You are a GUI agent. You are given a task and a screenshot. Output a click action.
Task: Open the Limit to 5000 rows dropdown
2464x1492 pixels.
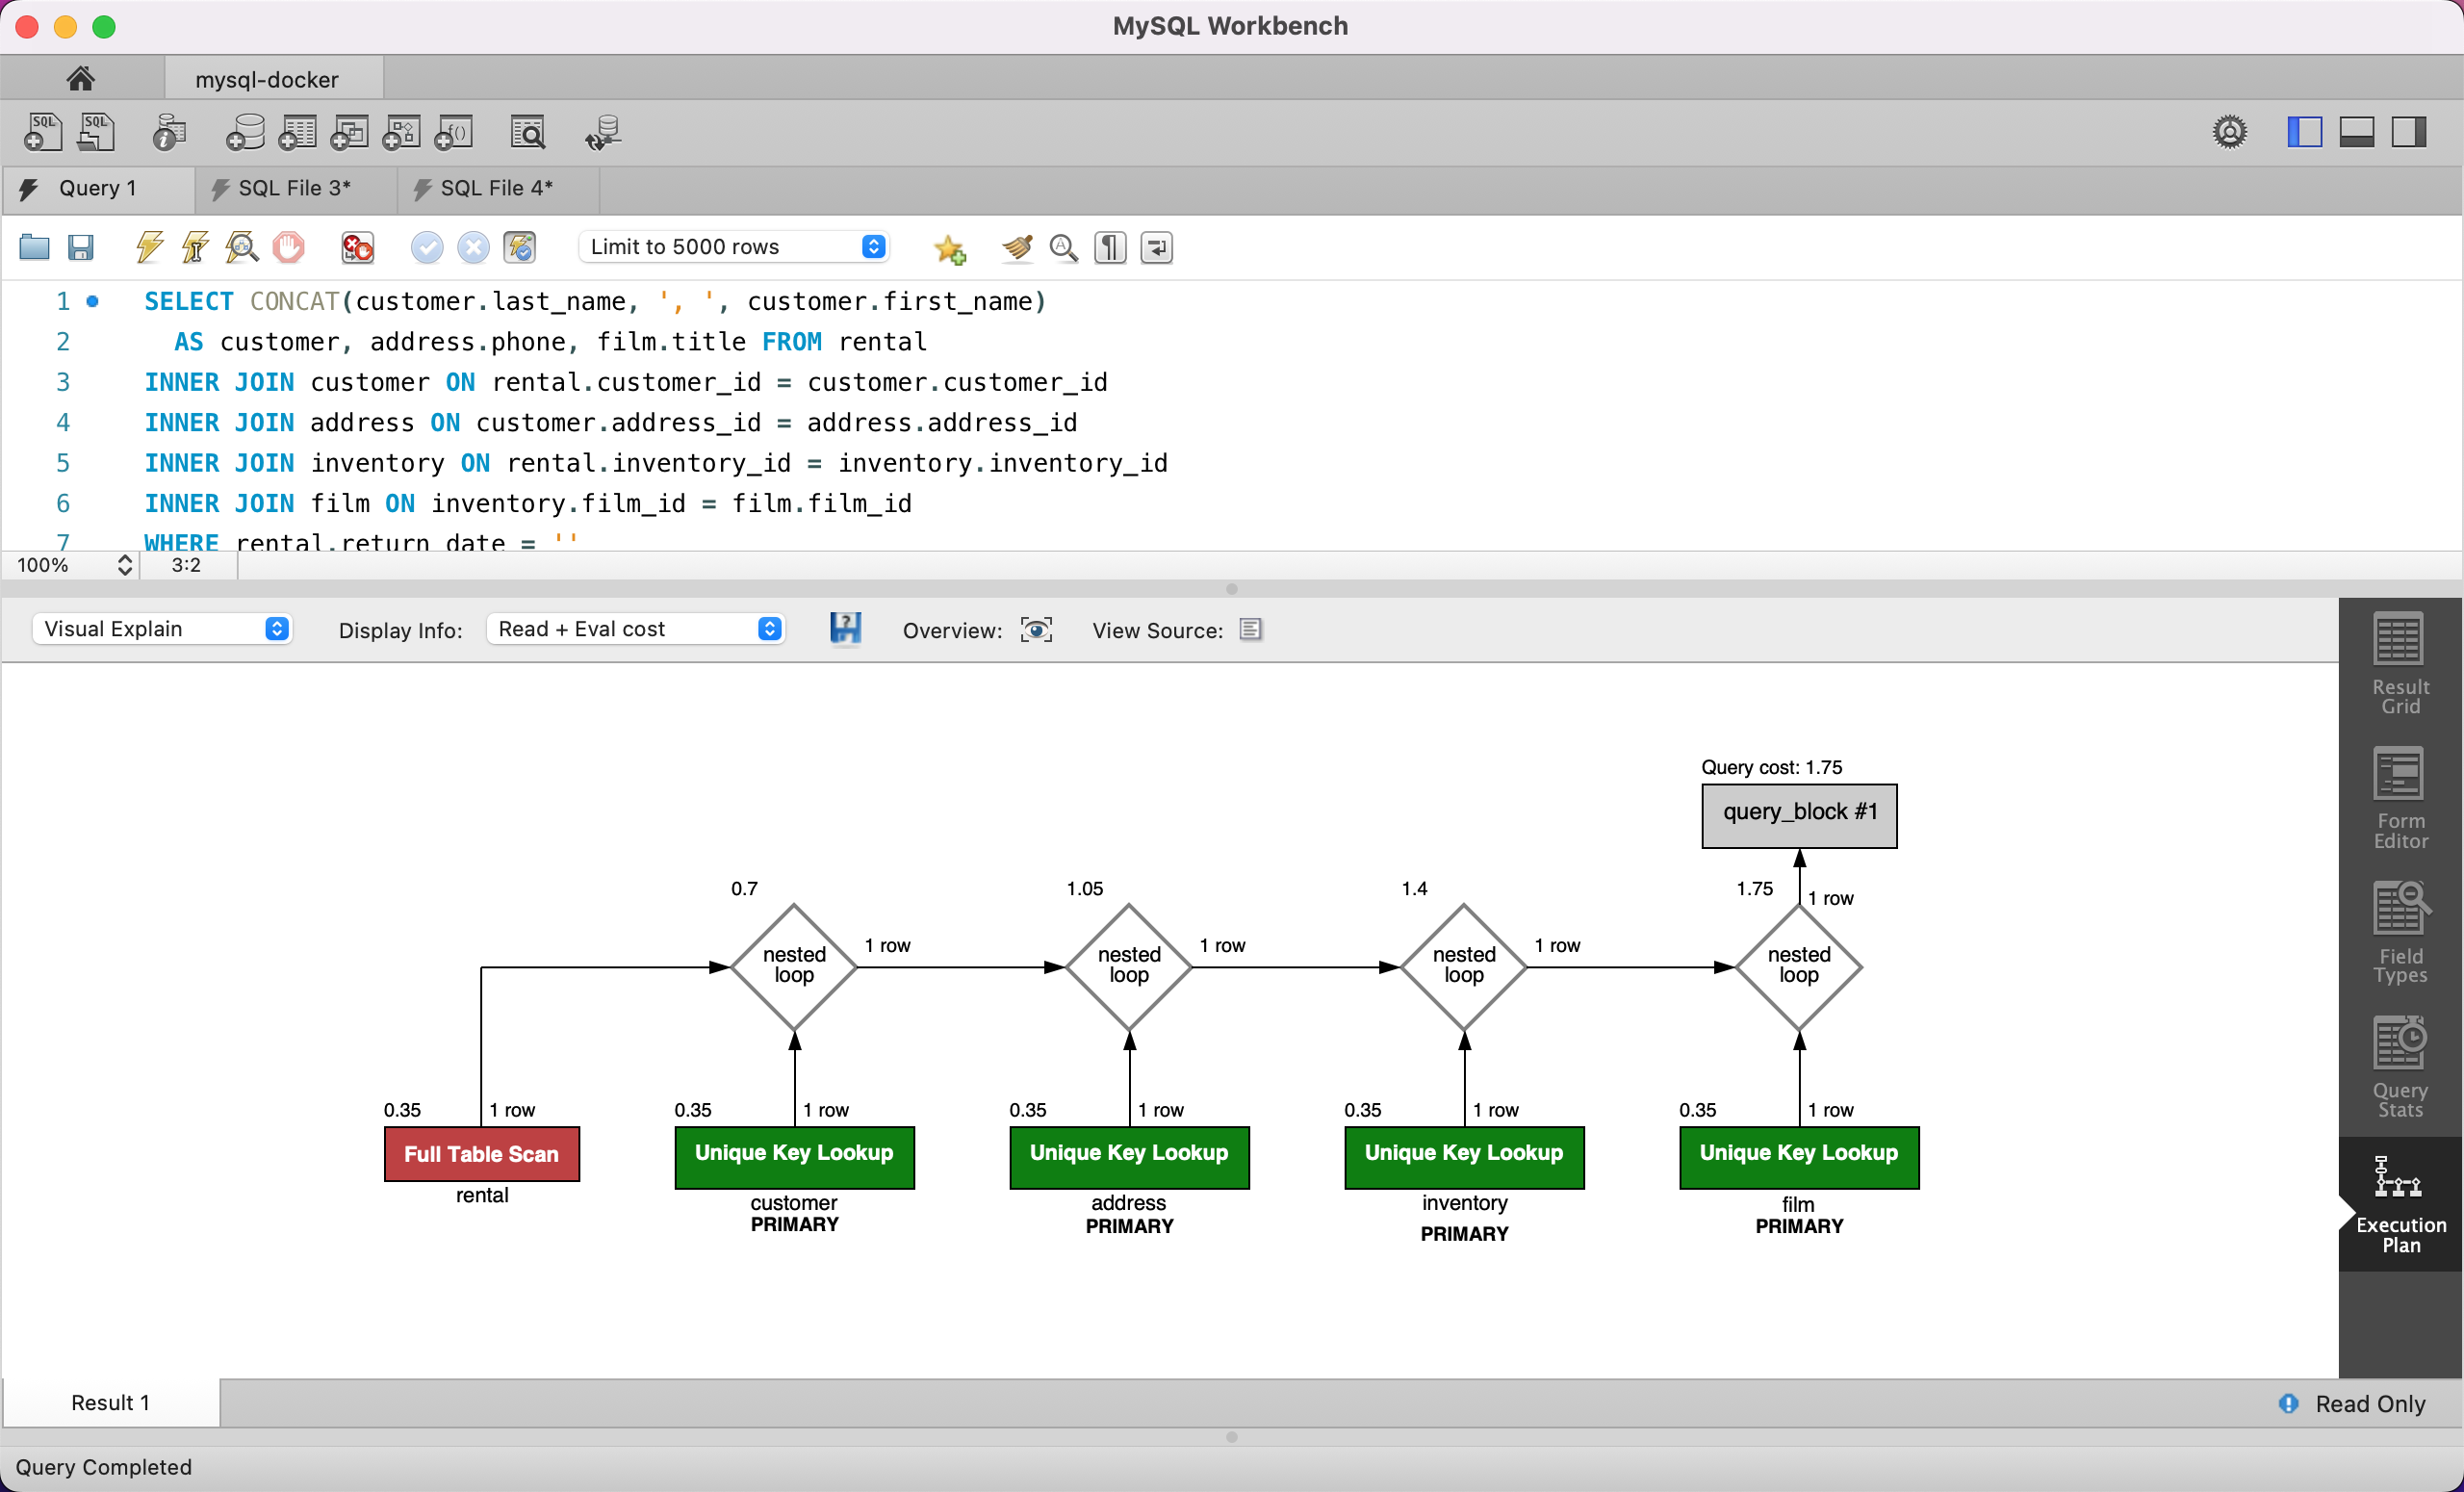pos(872,246)
